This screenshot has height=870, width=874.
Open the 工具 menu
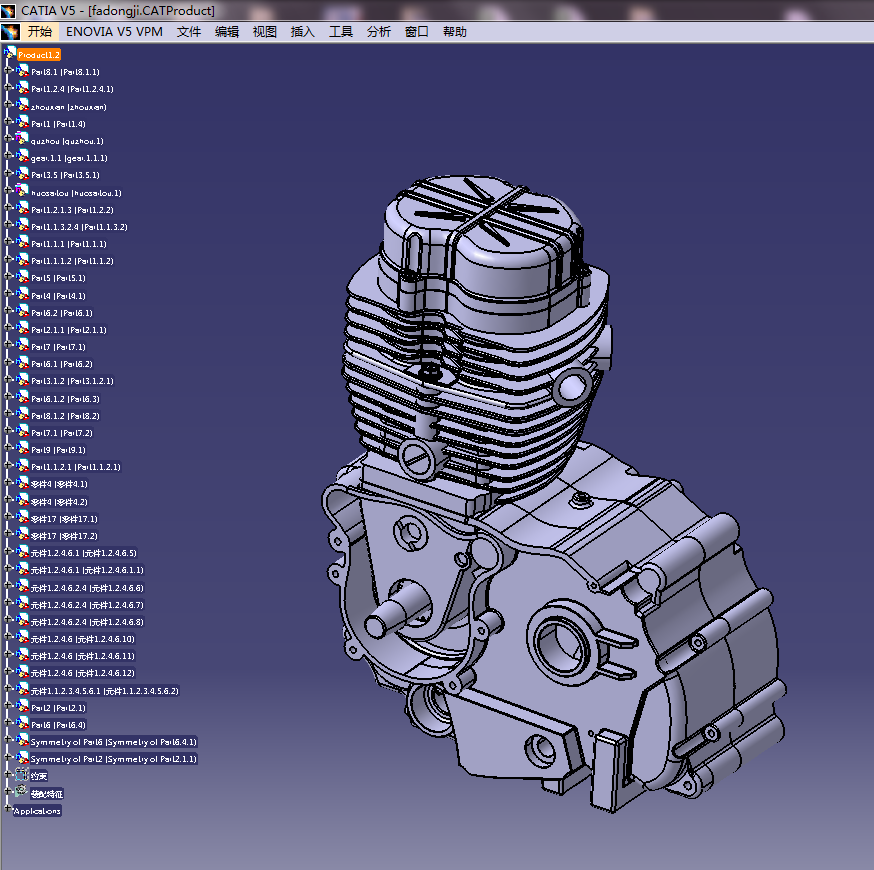[x=341, y=32]
